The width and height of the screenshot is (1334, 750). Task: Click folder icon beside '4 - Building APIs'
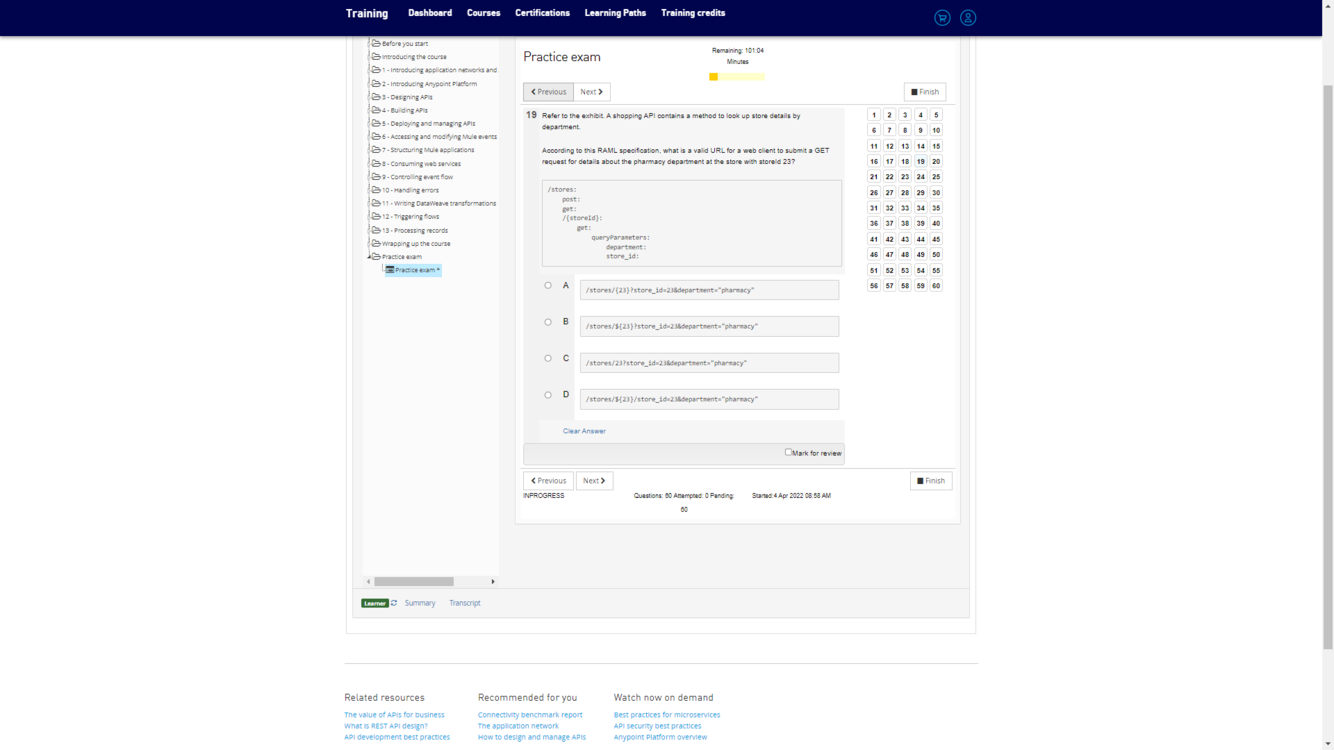[376, 110]
